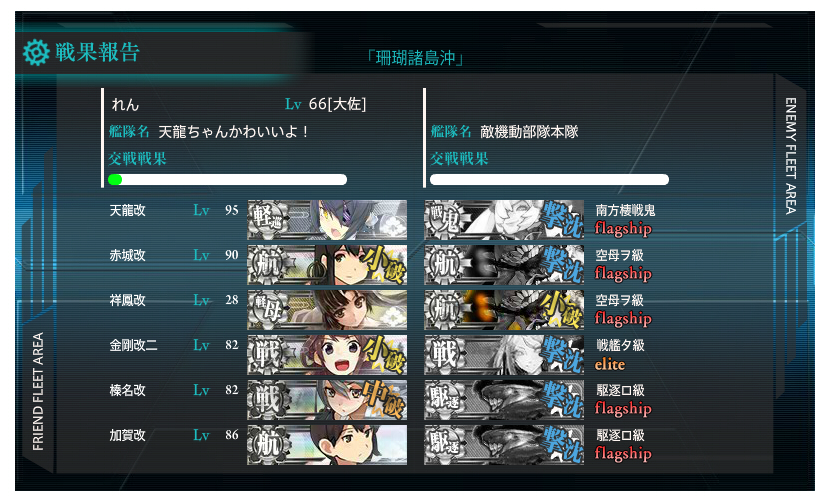826x499 pixels.
Task: Click the 撃沈 stamp on 南方棲戦鬼's banner
Action: pos(563,219)
